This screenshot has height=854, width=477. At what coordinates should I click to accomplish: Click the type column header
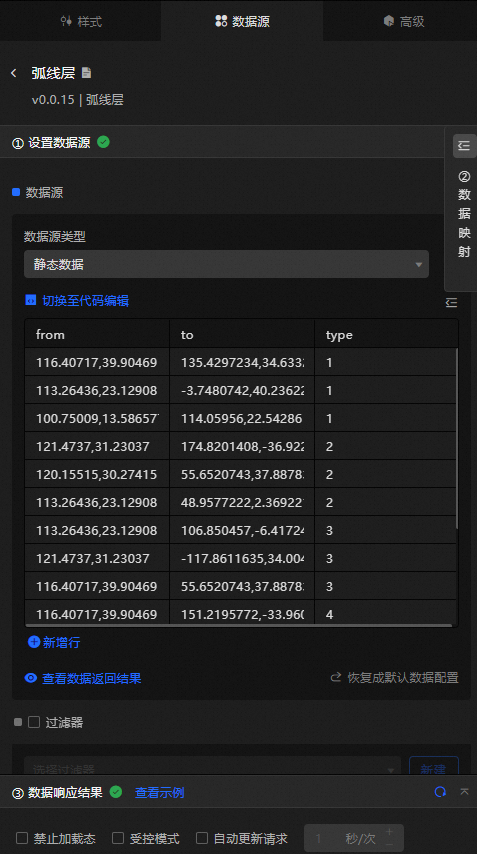click(386, 334)
